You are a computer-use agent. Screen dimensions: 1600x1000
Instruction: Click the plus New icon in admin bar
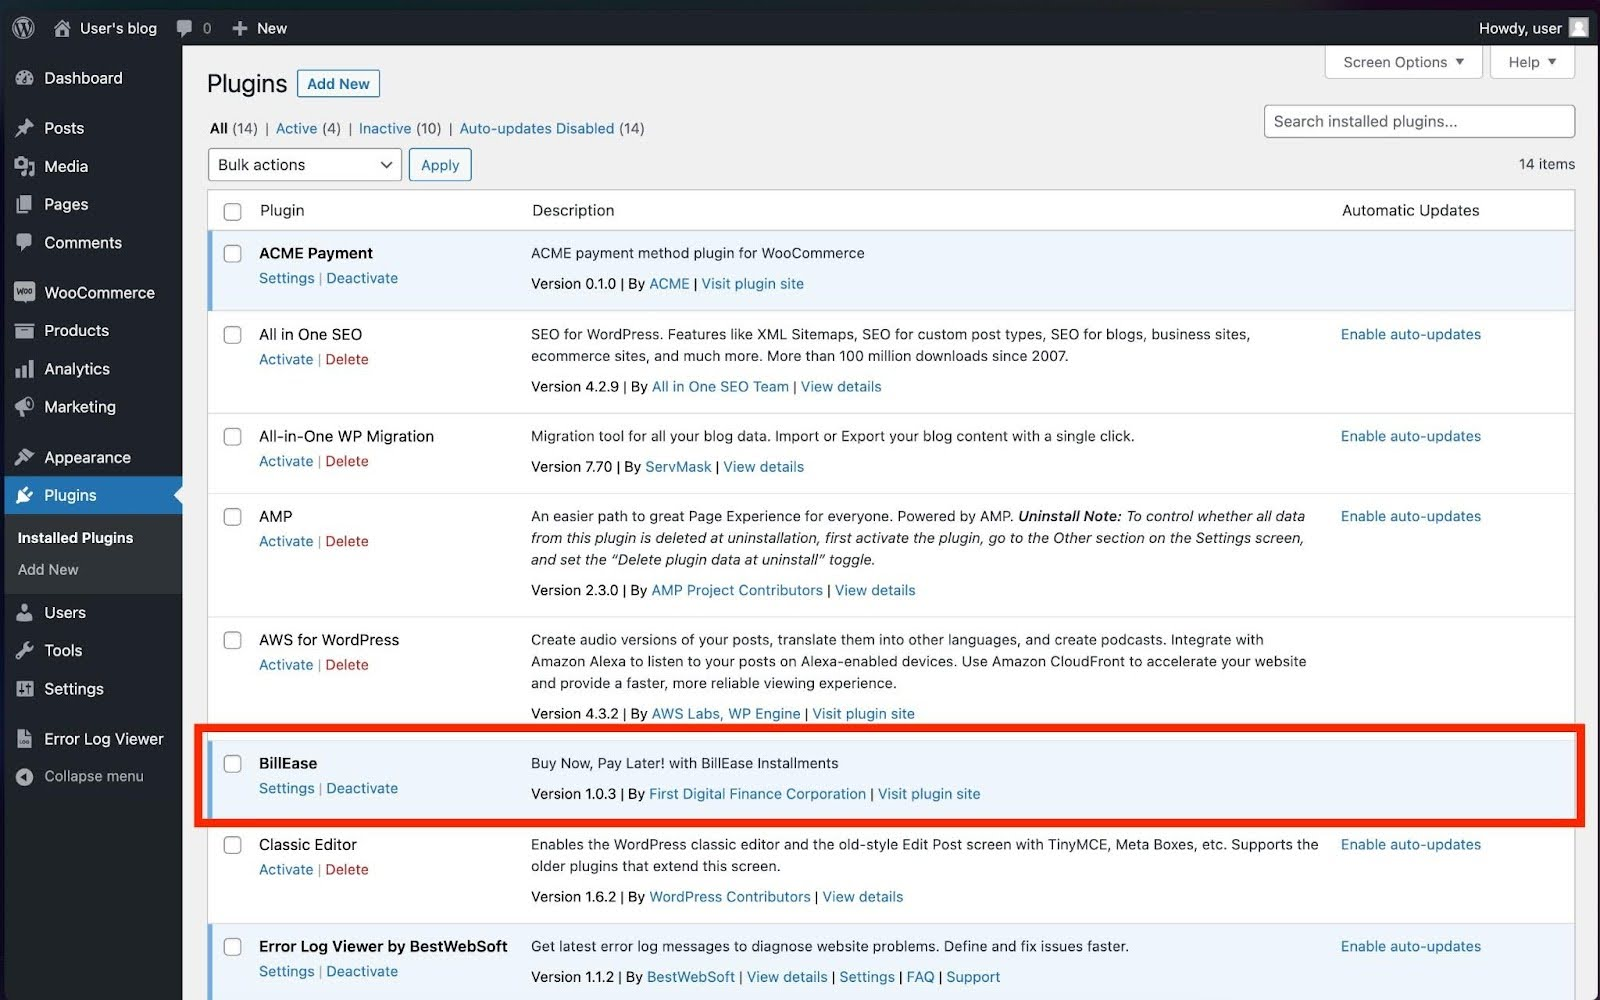240,28
